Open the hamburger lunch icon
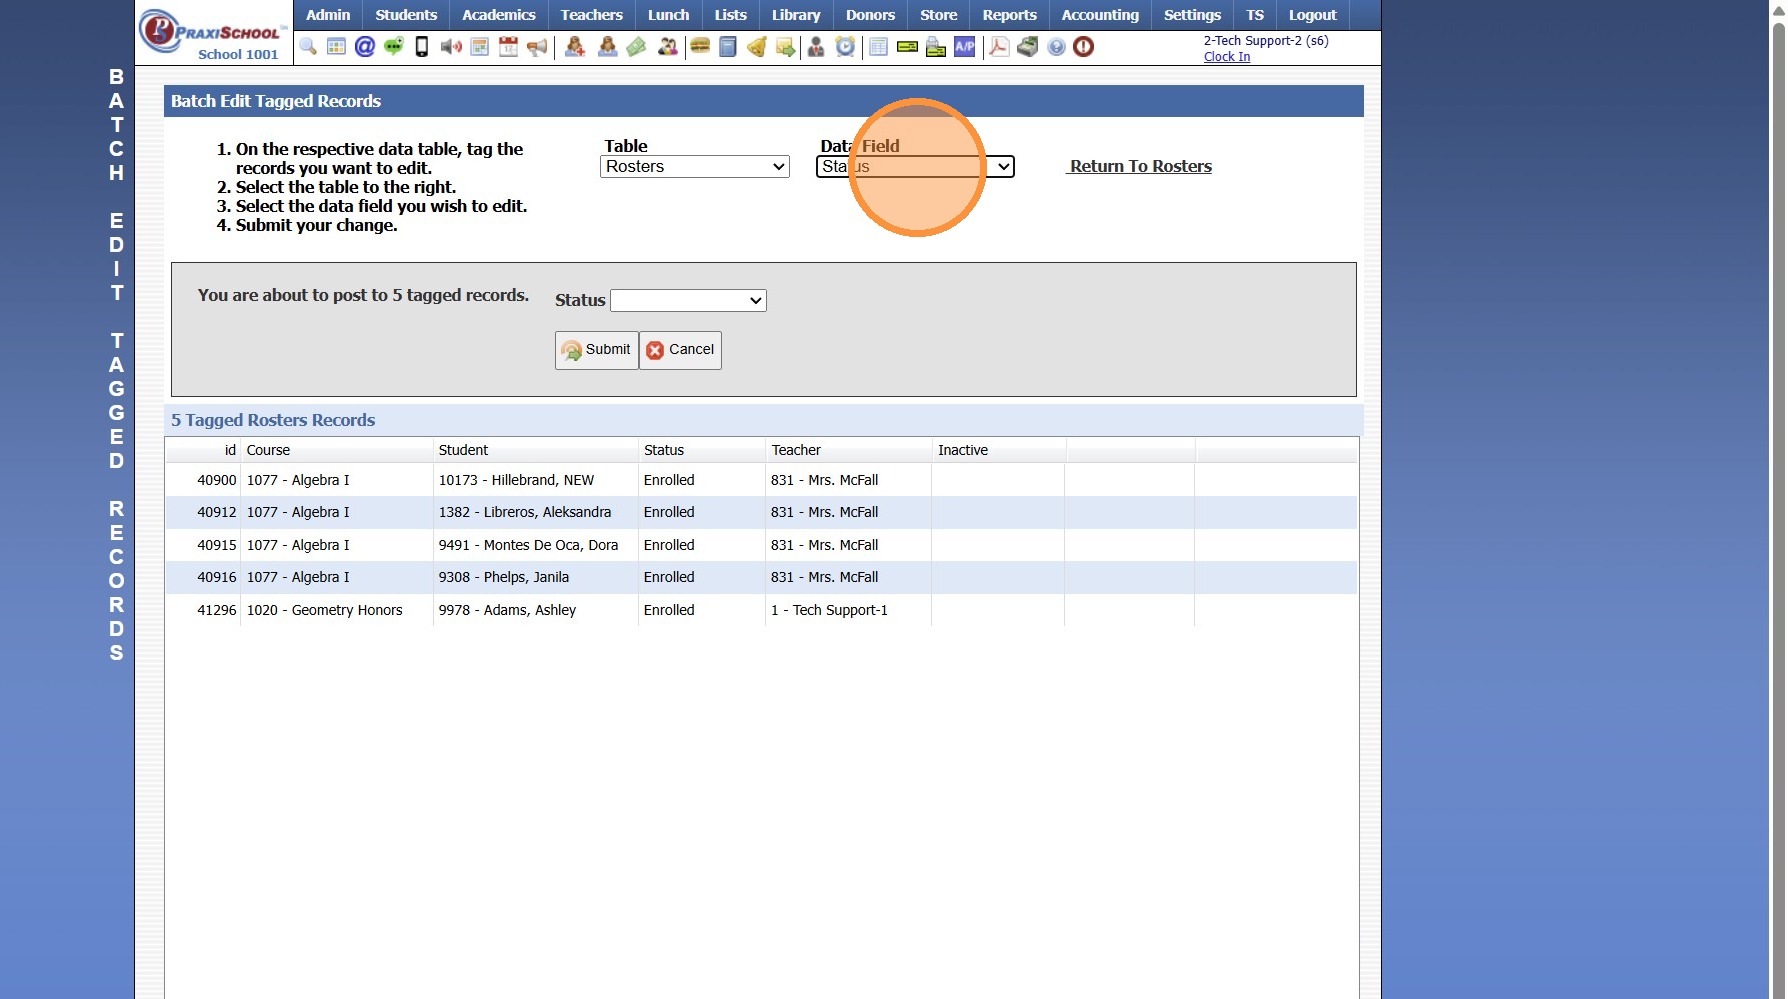Viewport: 1788px width, 999px height. pyautogui.click(x=700, y=47)
